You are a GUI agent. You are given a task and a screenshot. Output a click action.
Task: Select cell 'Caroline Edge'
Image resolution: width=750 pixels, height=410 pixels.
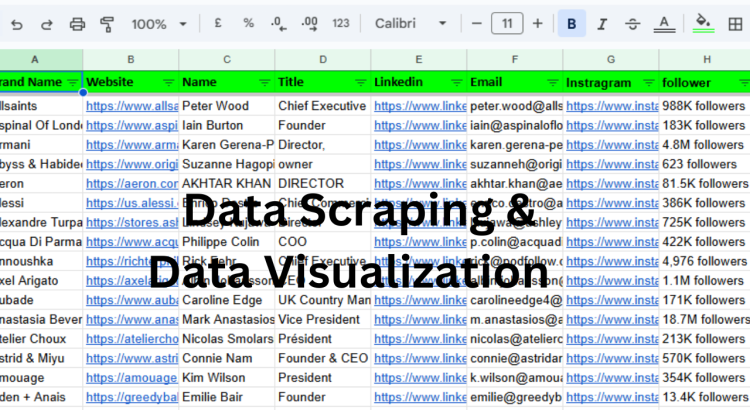(x=227, y=300)
